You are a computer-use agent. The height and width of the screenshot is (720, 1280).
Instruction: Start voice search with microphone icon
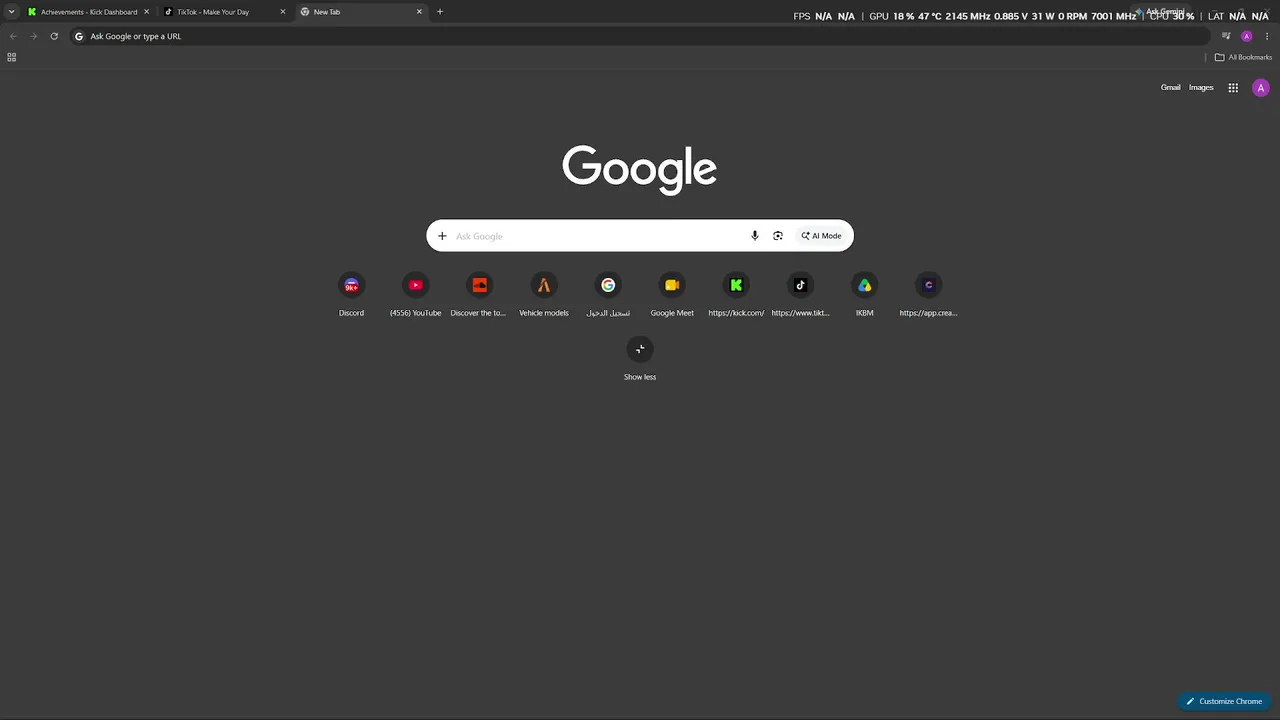click(x=755, y=236)
